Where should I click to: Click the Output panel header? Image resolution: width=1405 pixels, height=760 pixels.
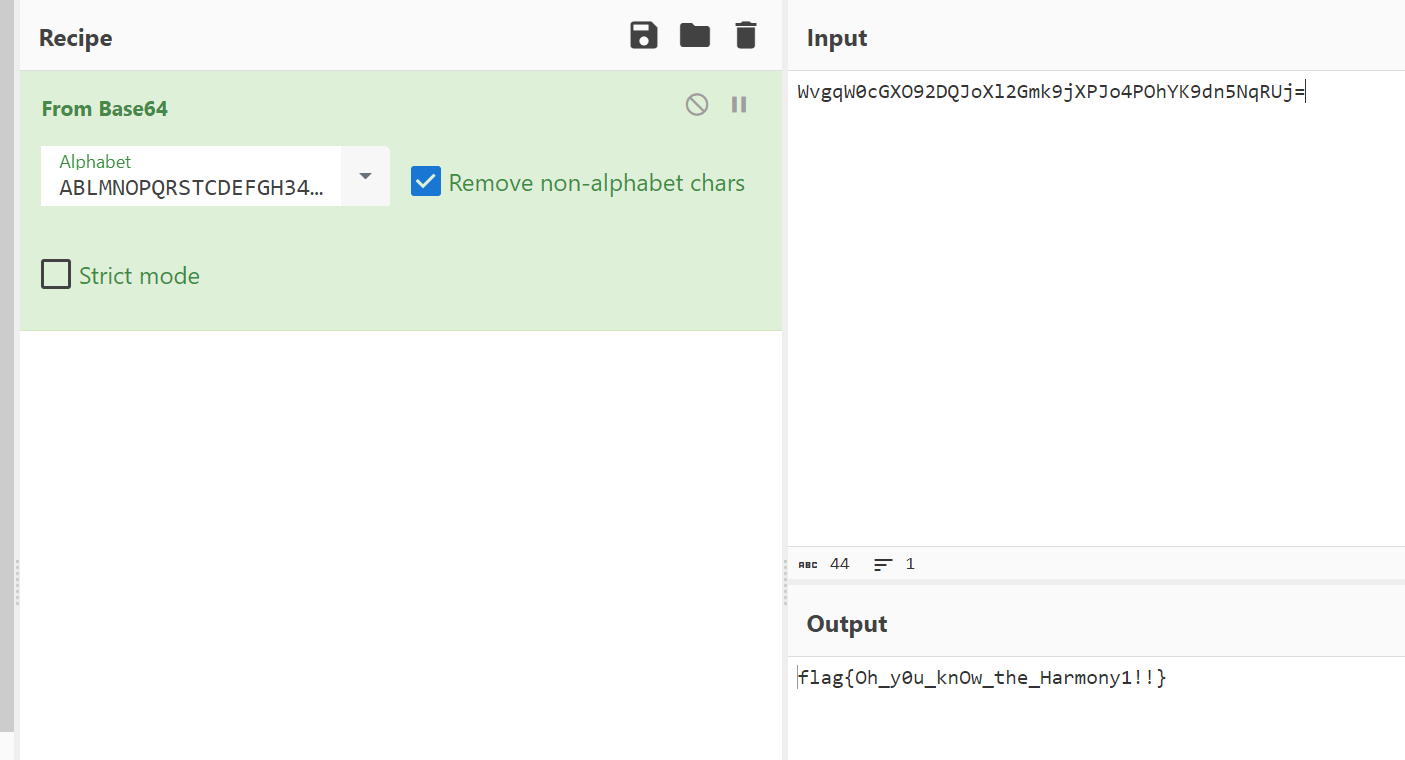(x=847, y=624)
